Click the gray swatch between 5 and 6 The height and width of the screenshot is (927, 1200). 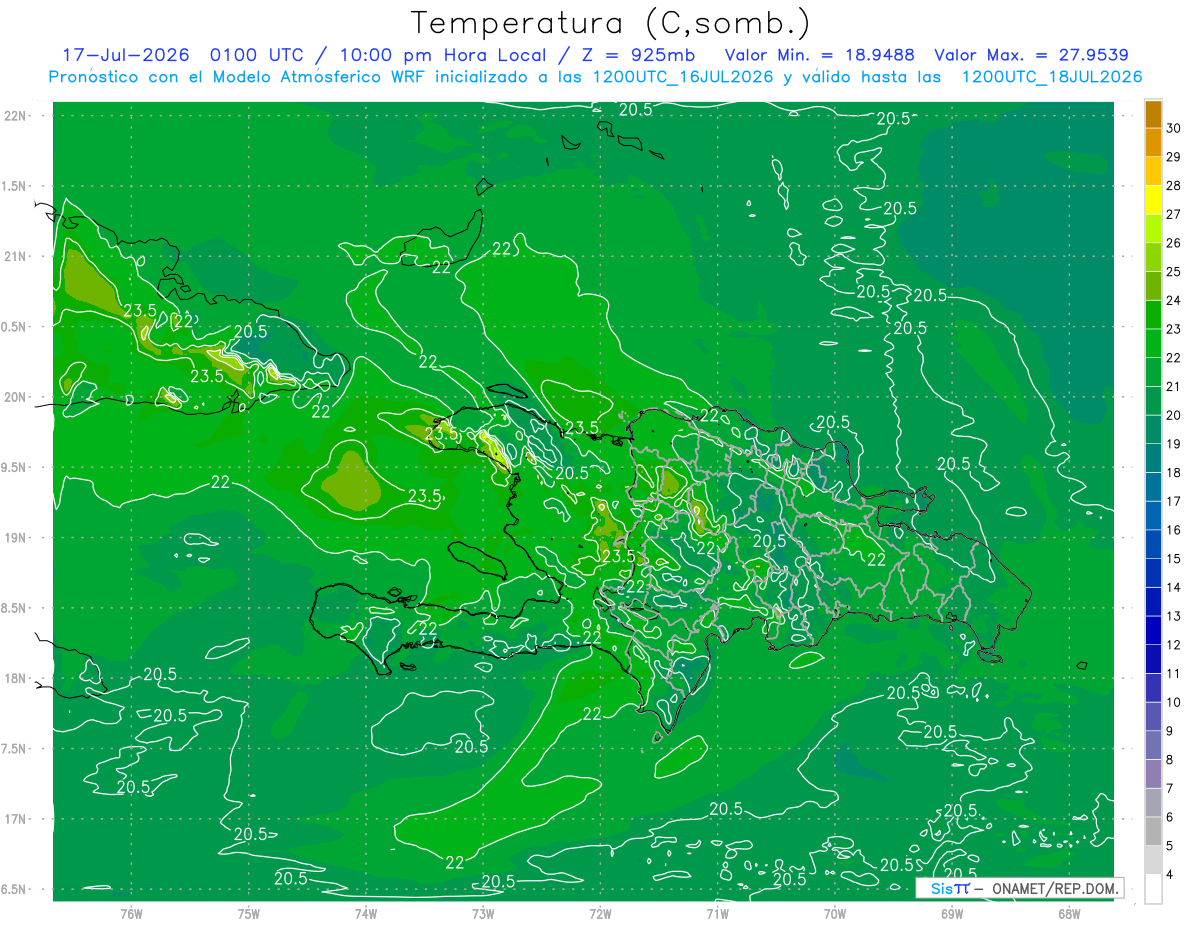[1153, 832]
